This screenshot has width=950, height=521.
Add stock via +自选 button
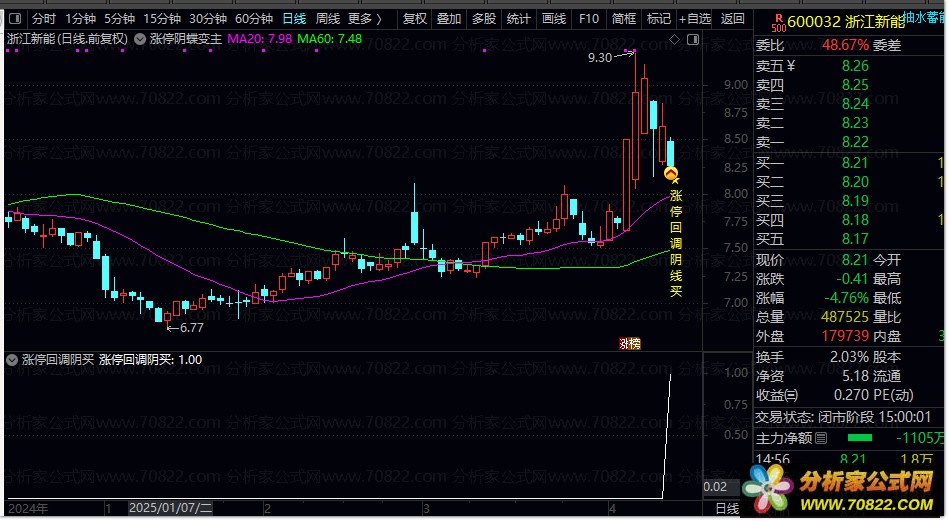tap(695, 19)
